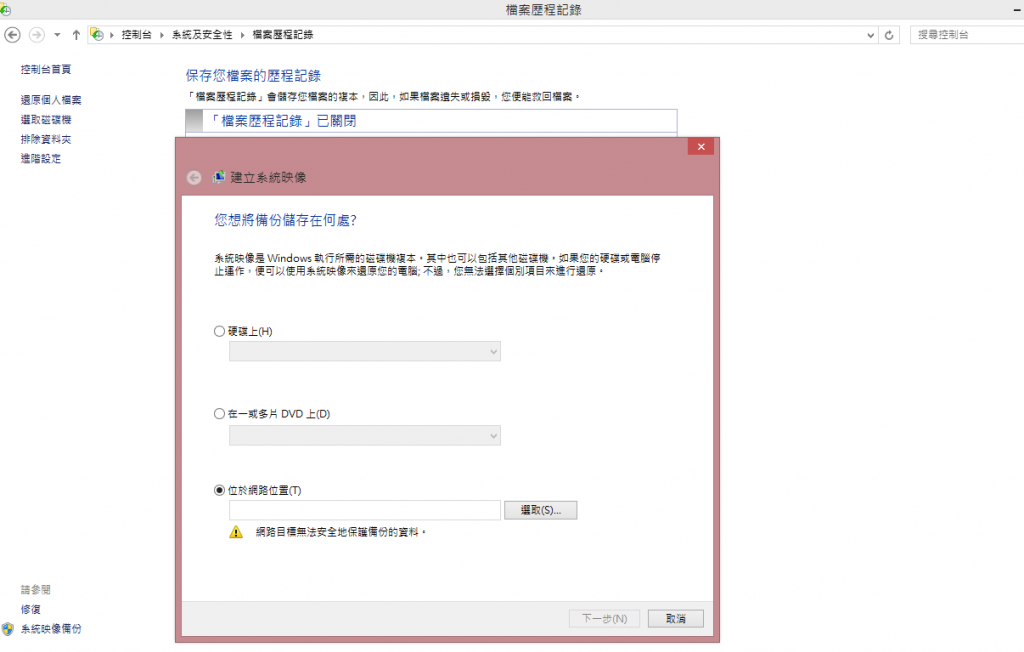Open recent locations dropdown arrow
The image size is (1024, 652).
click(57, 35)
